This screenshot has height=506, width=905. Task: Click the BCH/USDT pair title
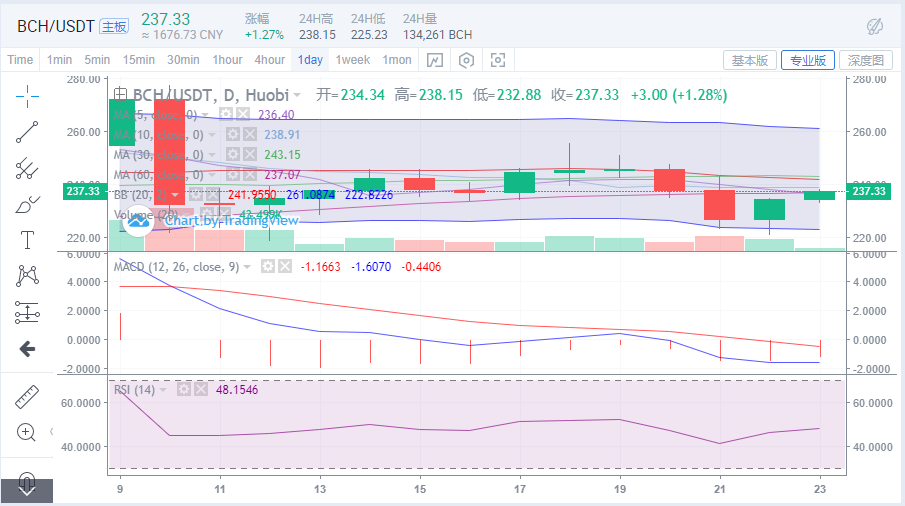click(x=55, y=27)
